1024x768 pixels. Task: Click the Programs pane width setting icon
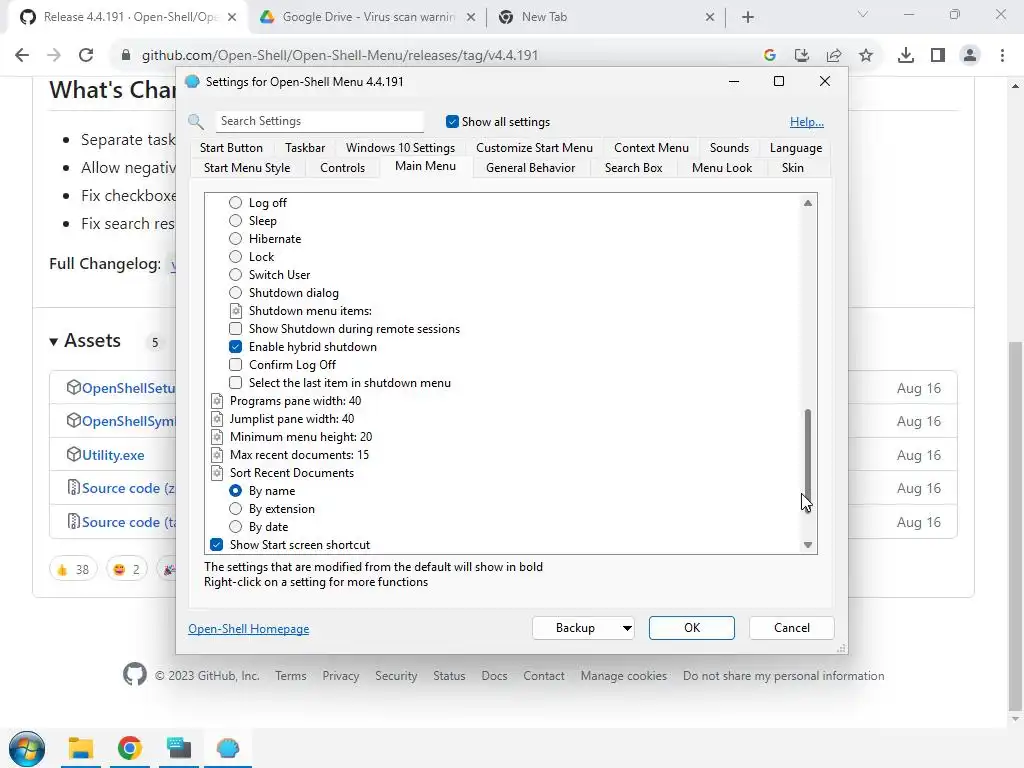coord(217,401)
